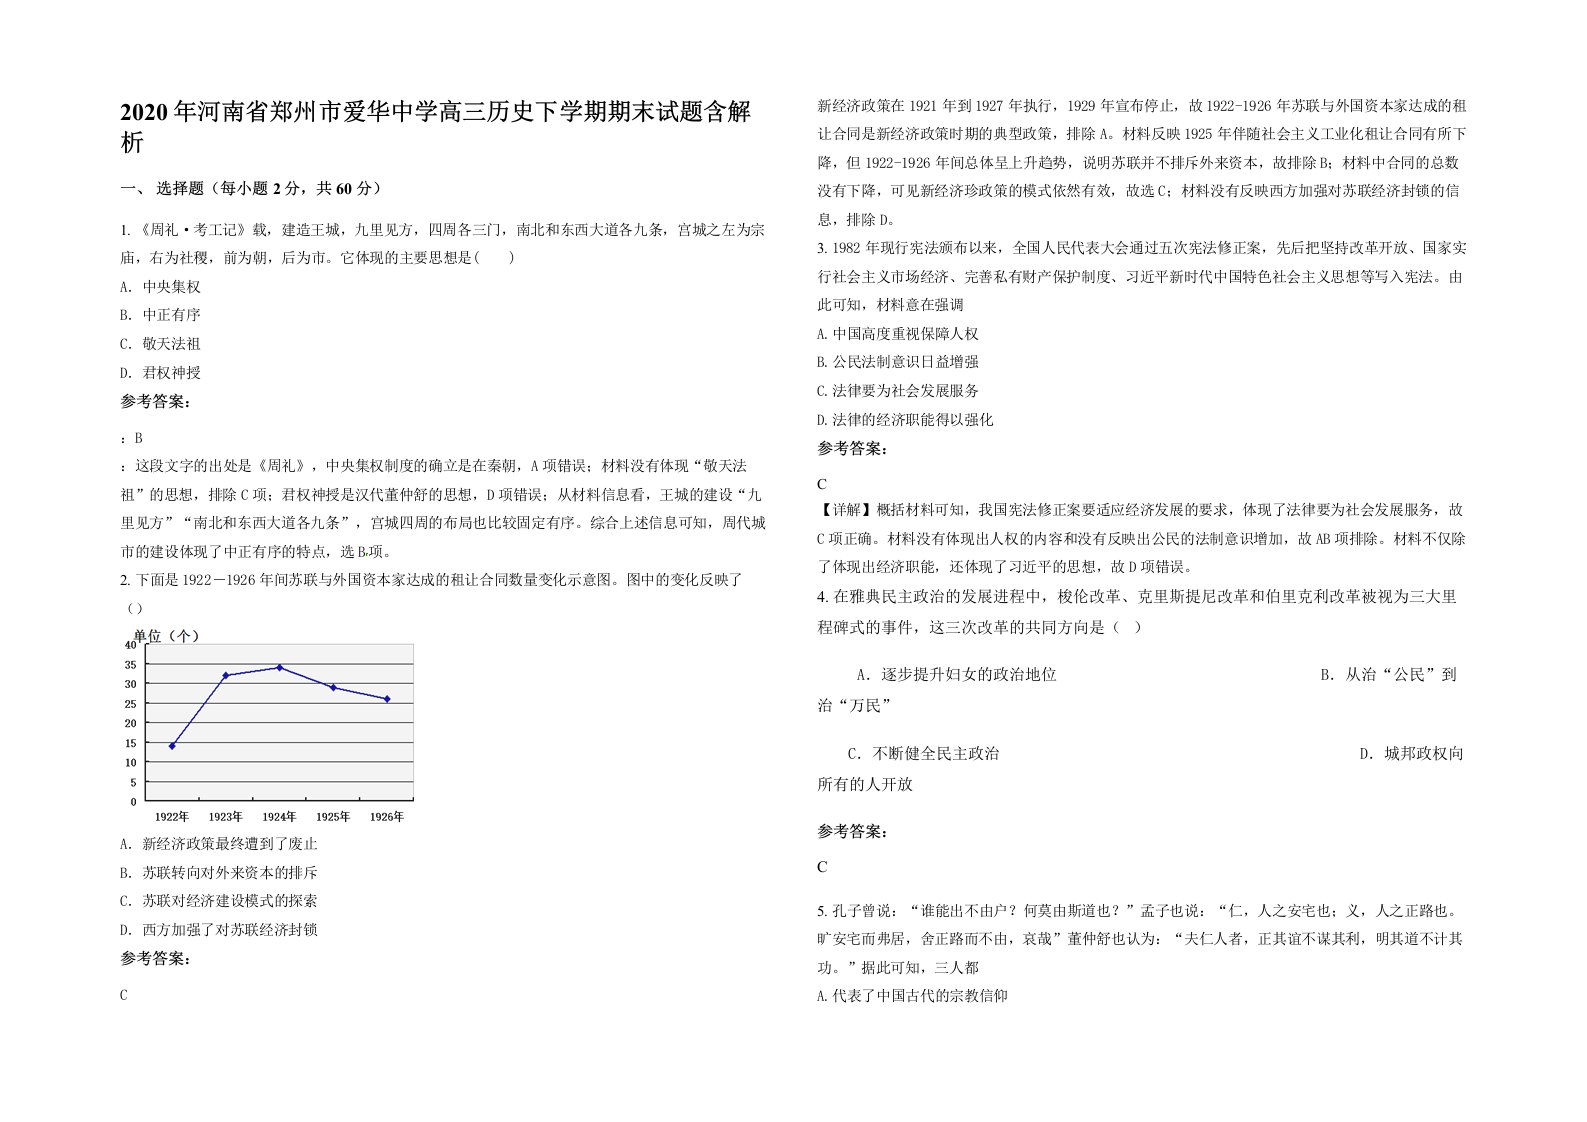Image resolution: width=1587 pixels, height=1122 pixels.
Task: Click question 4 text '在雅典民主政治的发展进程中'
Action: 1137,612
